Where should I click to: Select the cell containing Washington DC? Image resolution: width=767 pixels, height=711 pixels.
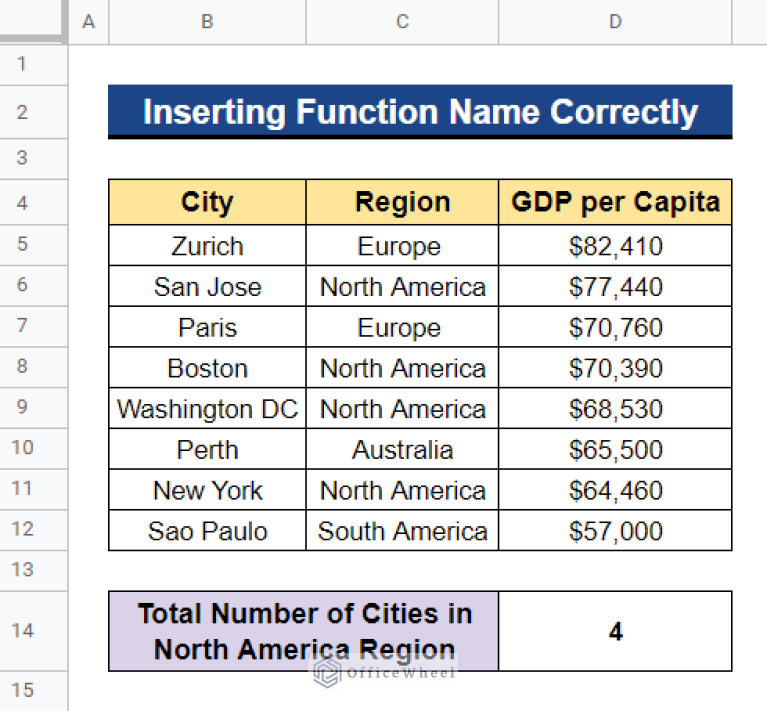click(x=207, y=409)
